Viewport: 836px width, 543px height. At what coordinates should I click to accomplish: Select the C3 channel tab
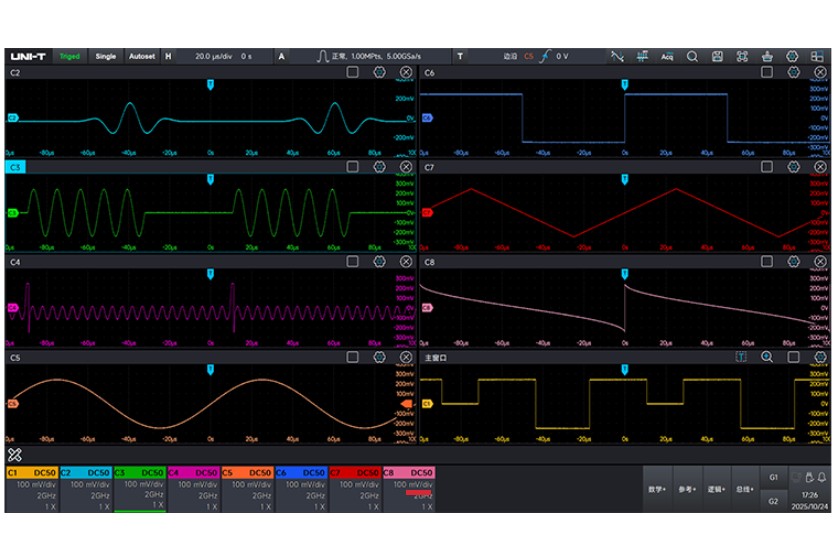tap(140, 472)
